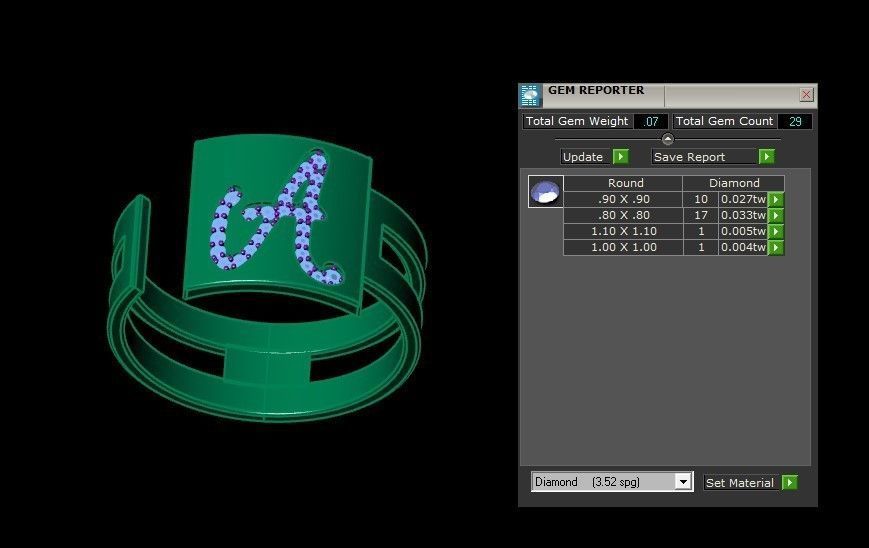Collapse the panel with the round arrow toggle

click(668, 139)
